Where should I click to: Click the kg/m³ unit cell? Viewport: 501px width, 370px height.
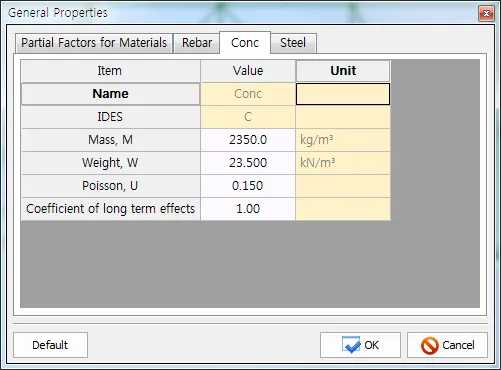coord(343,140)
